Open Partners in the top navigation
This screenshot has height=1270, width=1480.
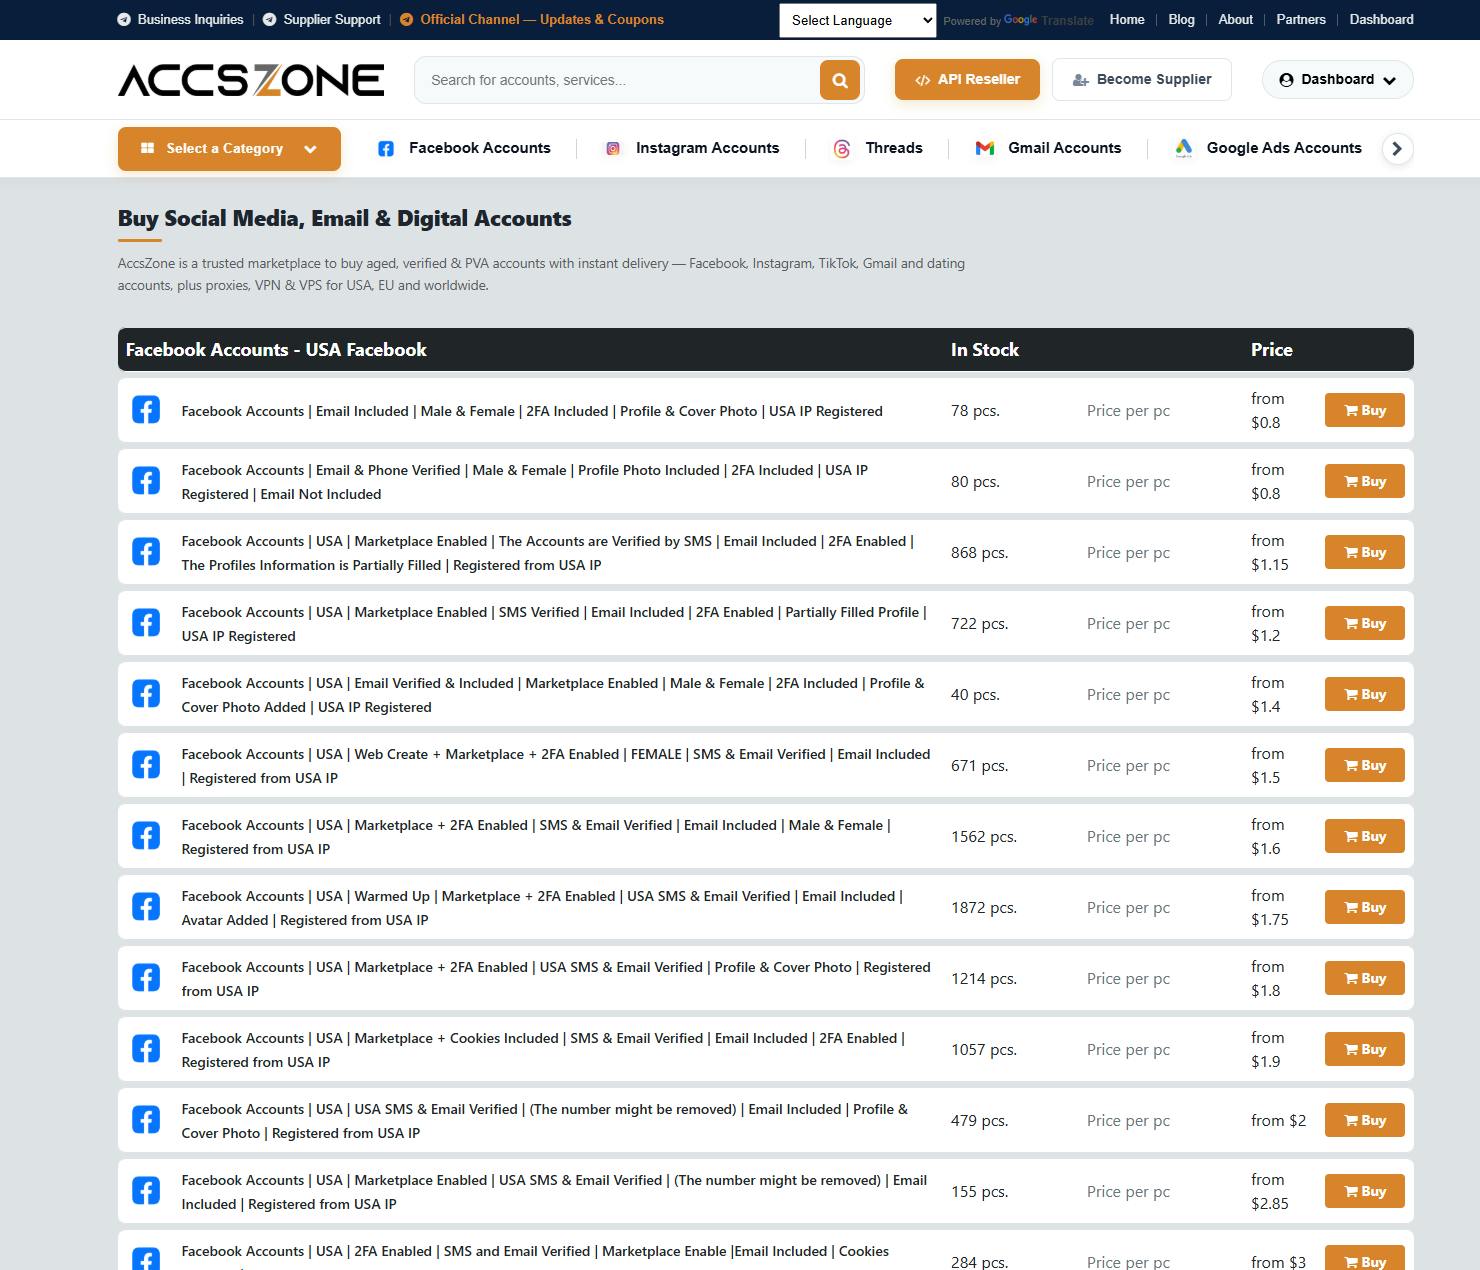tap(1301, 19)
